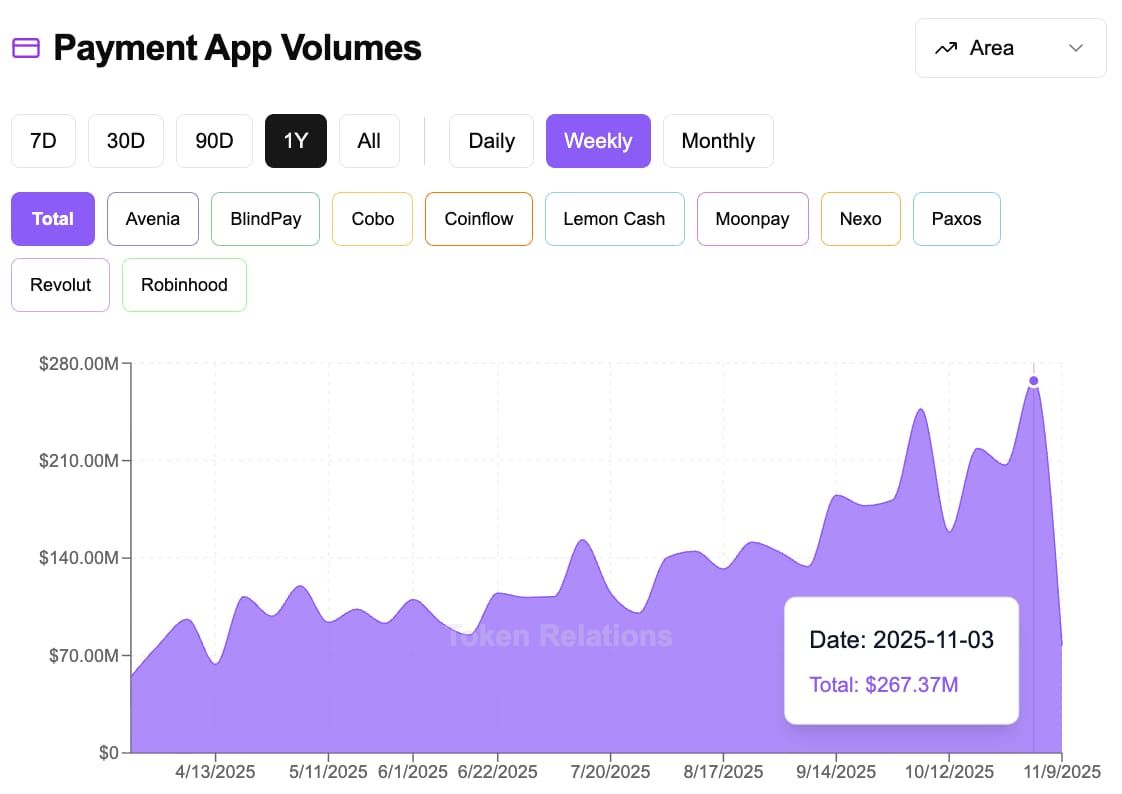This screenshot has height=794, width=1122.
Task: Filter chart by Coinflow
Action: click(x=479, y=219)
